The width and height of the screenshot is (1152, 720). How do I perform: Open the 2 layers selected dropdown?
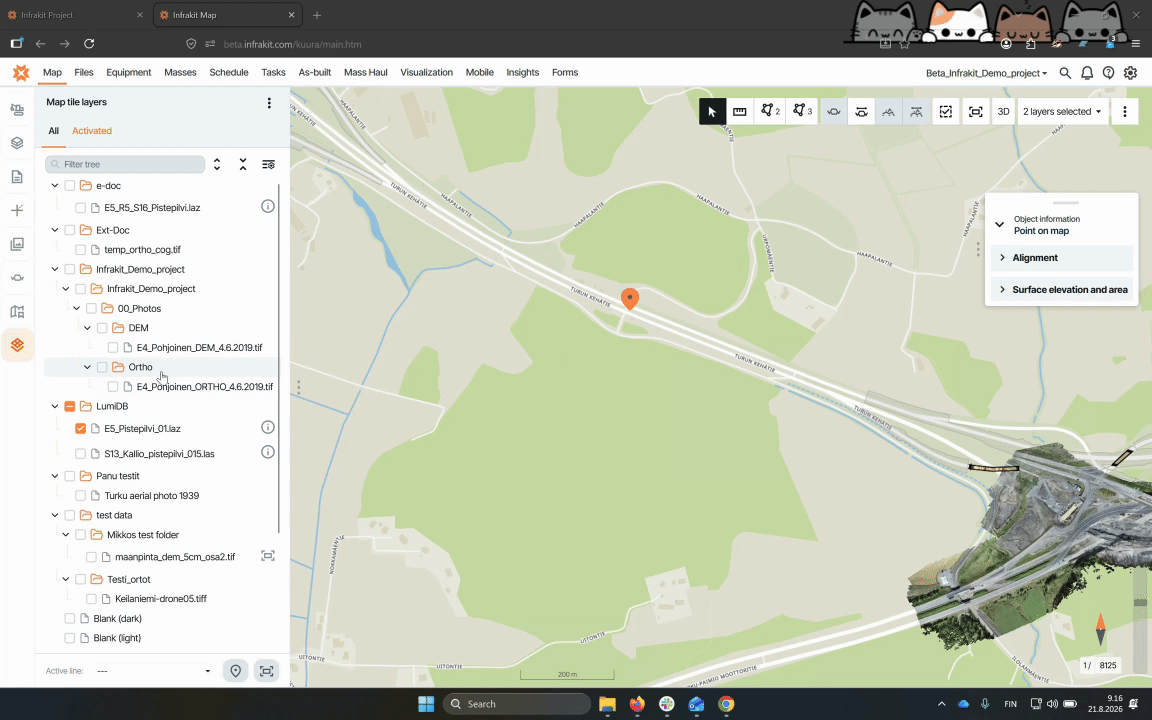(x=1062, y=112)
